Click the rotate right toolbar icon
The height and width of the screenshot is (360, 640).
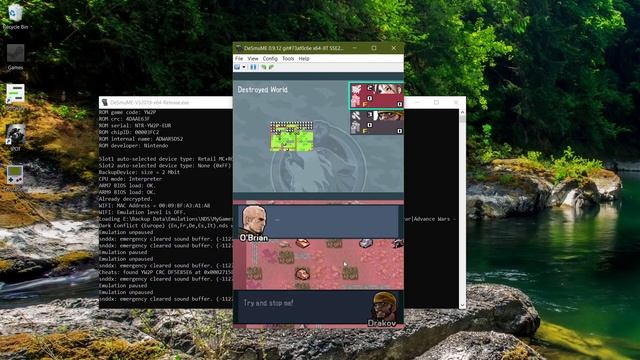pyautogui.click(x=271, y=67)
